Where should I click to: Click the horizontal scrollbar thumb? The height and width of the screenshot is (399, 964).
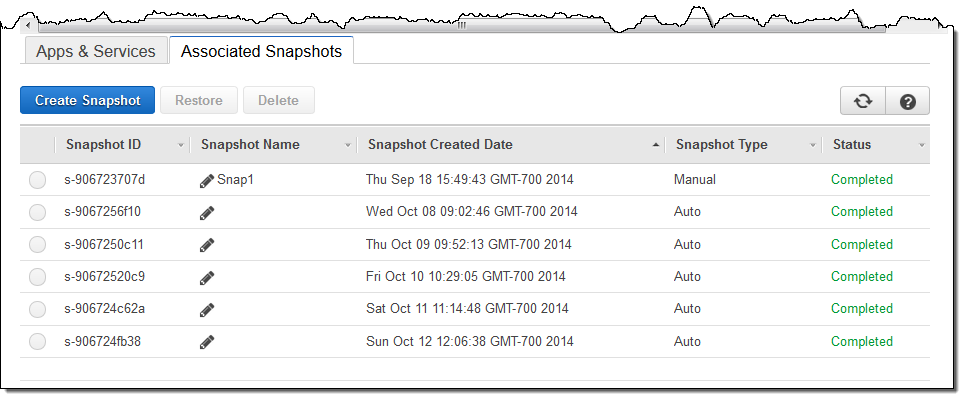461,26
